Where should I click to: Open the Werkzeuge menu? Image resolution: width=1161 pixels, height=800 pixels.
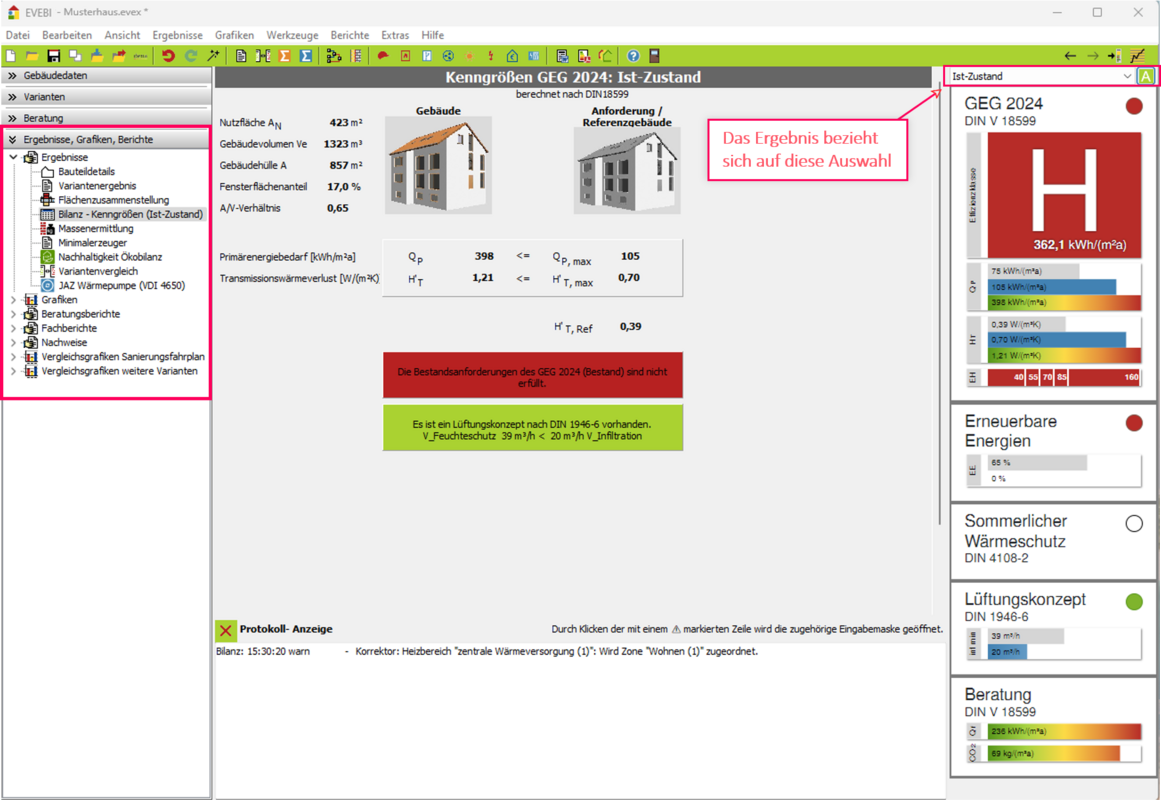292,35
